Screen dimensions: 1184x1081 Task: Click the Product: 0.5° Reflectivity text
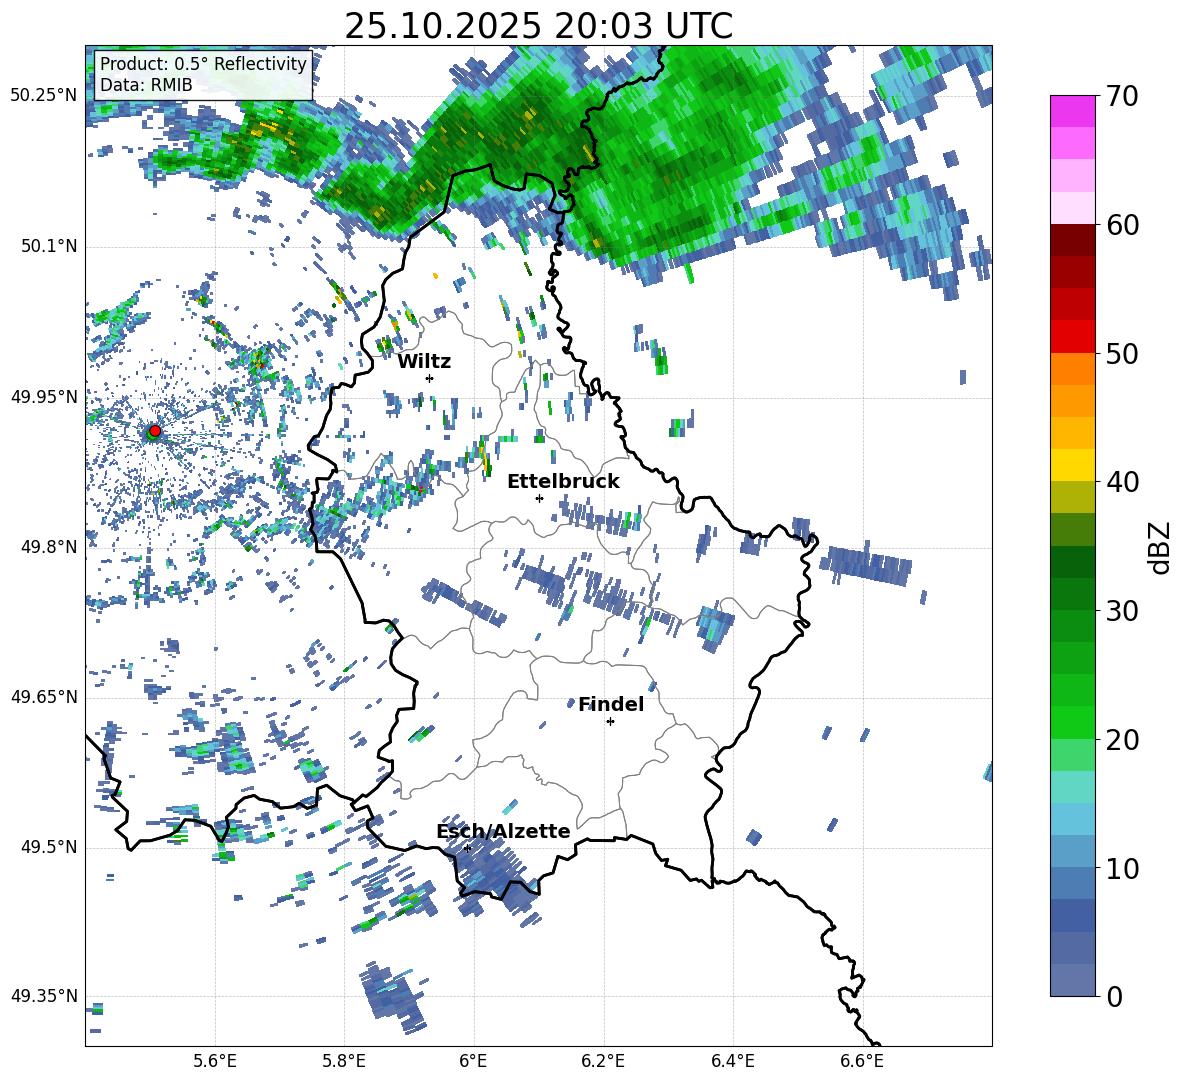tap(203, 63)
